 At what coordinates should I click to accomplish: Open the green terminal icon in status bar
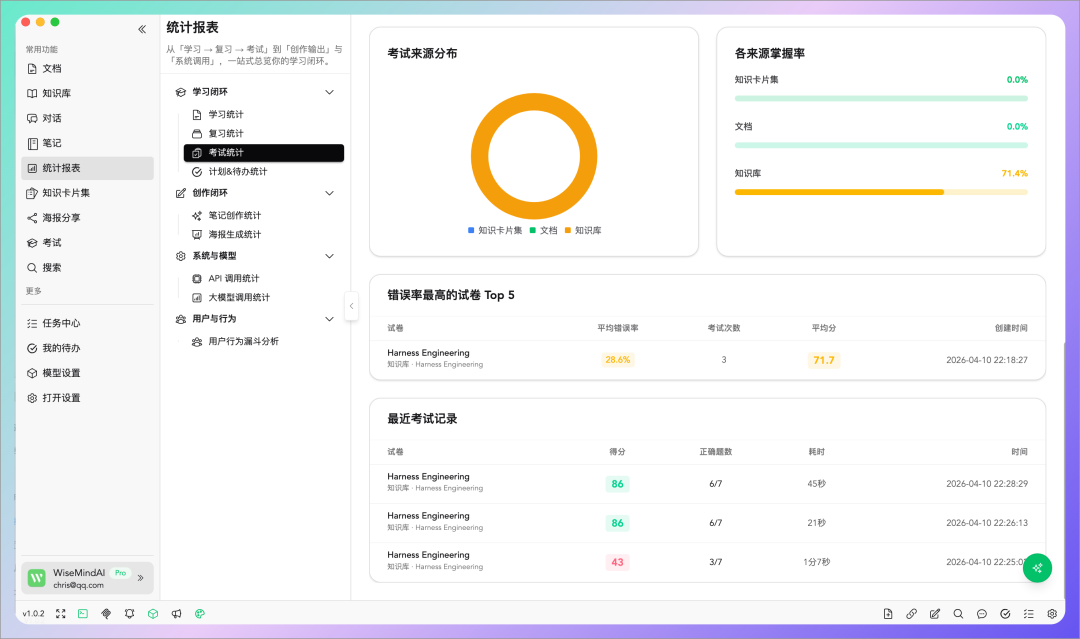click(x=83, y=614)
